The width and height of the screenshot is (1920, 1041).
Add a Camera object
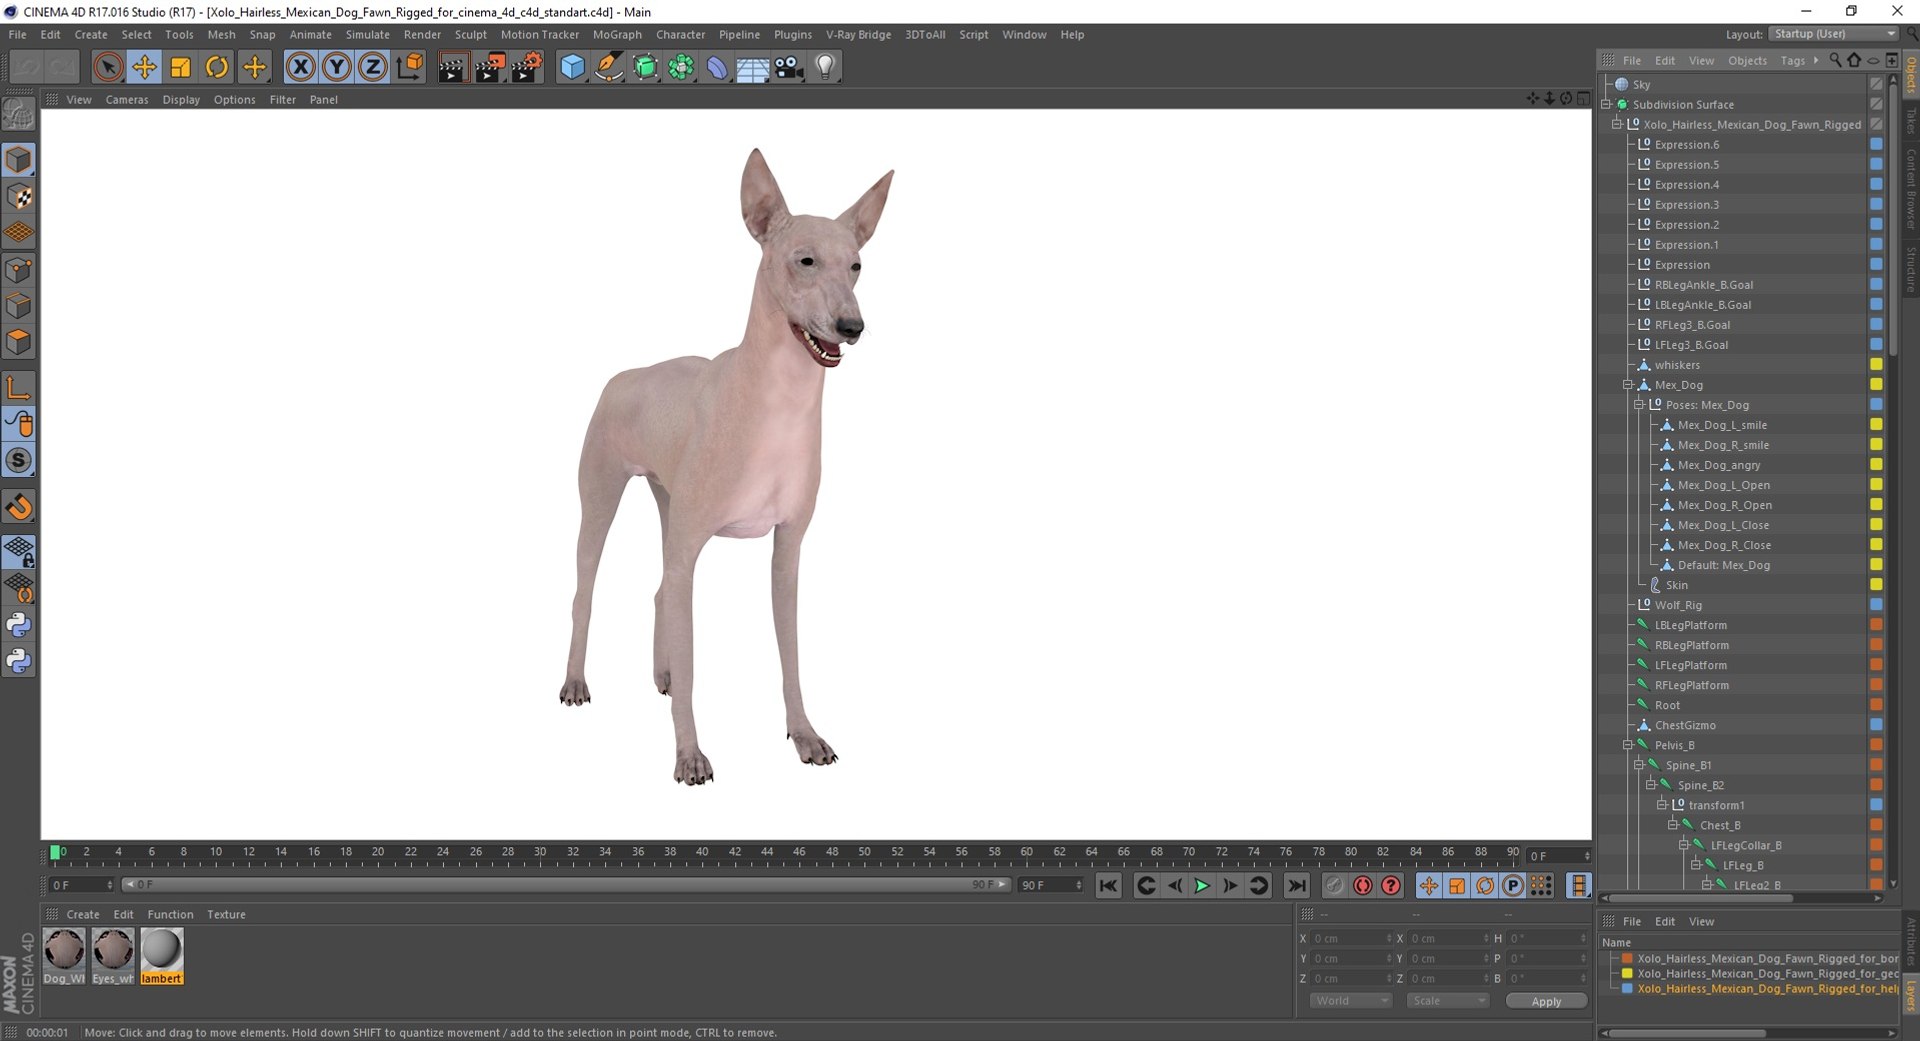[788, 67]
